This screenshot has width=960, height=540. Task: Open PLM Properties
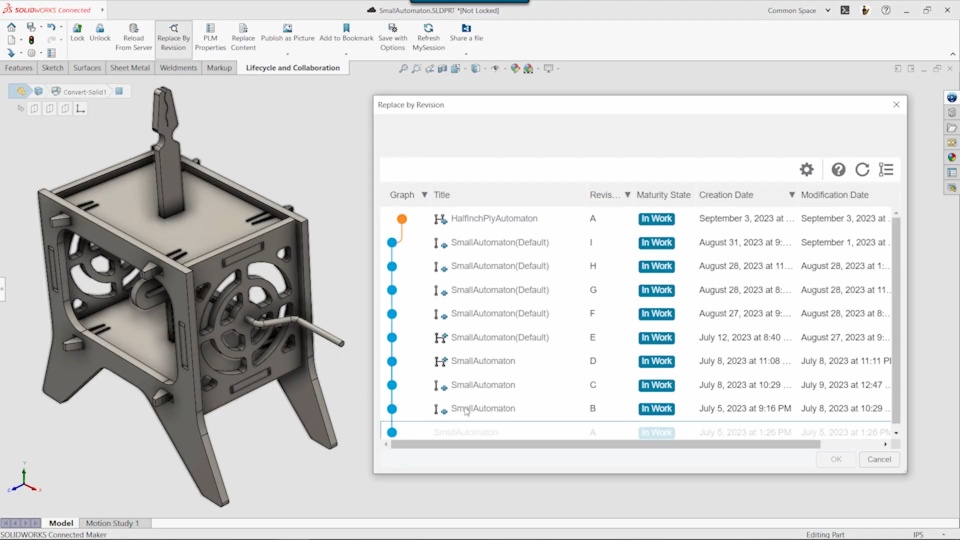[211, 37]
